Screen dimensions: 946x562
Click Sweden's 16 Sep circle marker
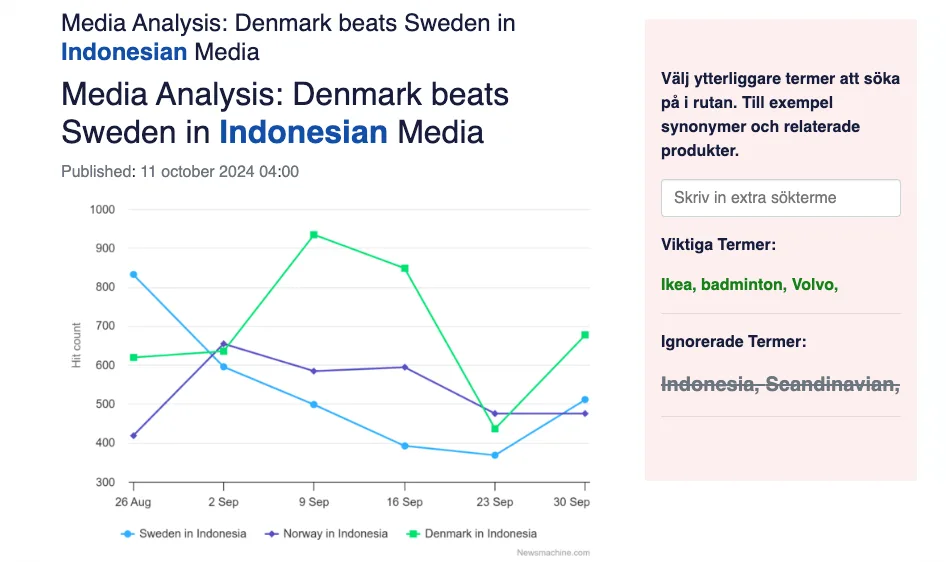tap(404, 446)
